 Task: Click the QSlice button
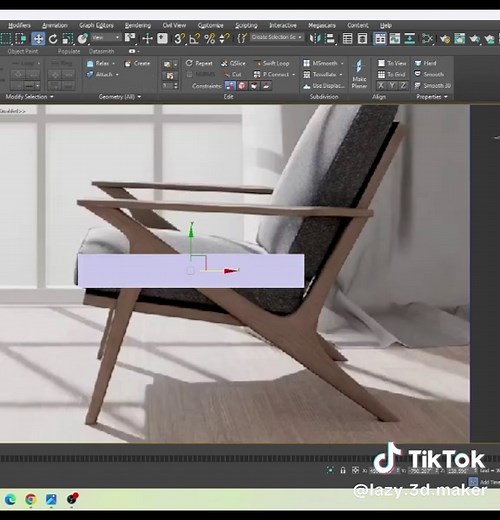coord(233,63)
